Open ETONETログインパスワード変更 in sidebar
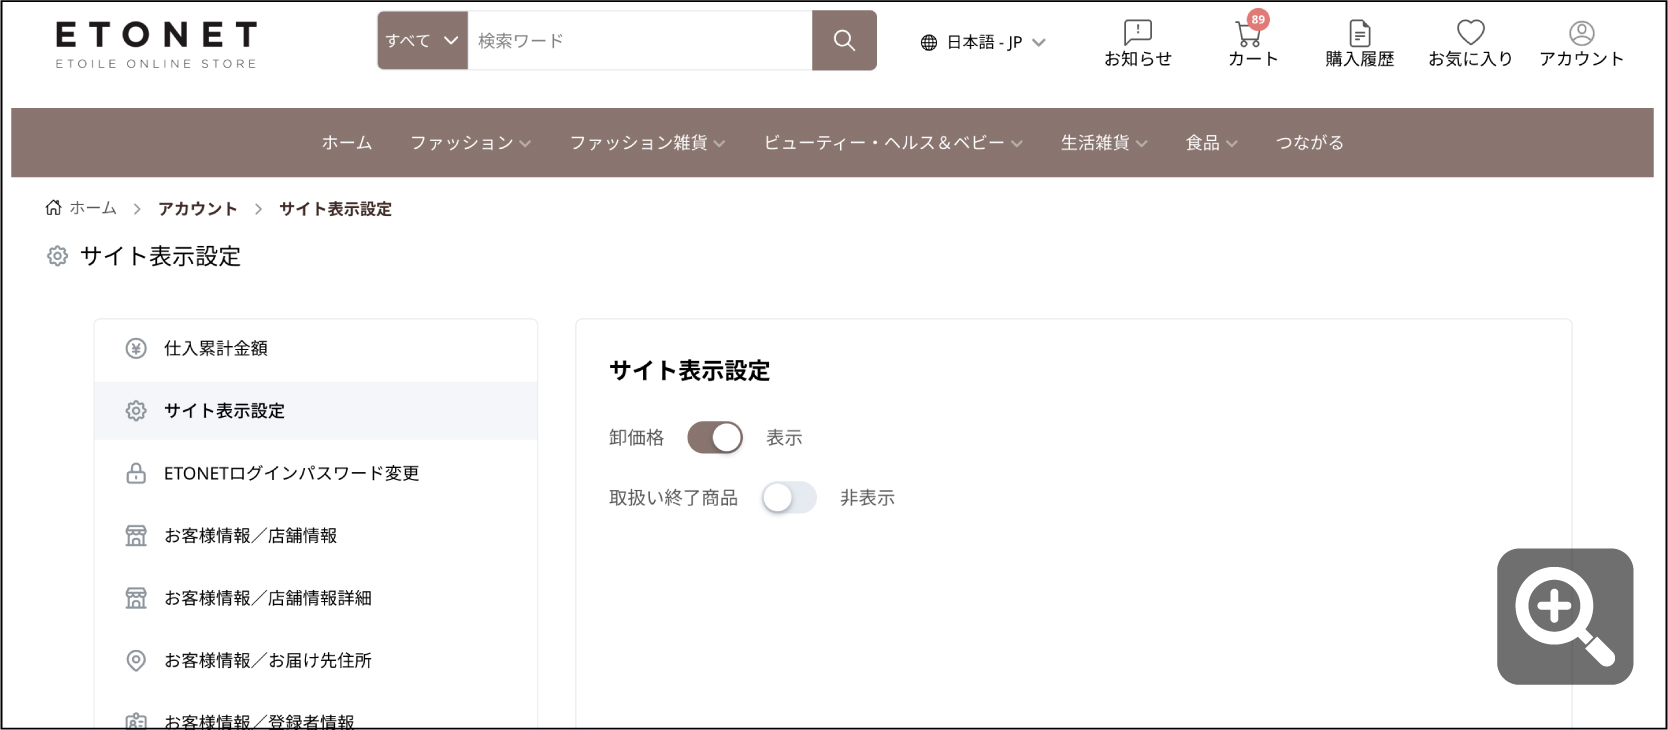The width and height of the screenshot is (1668, 730). coord(316,473)
